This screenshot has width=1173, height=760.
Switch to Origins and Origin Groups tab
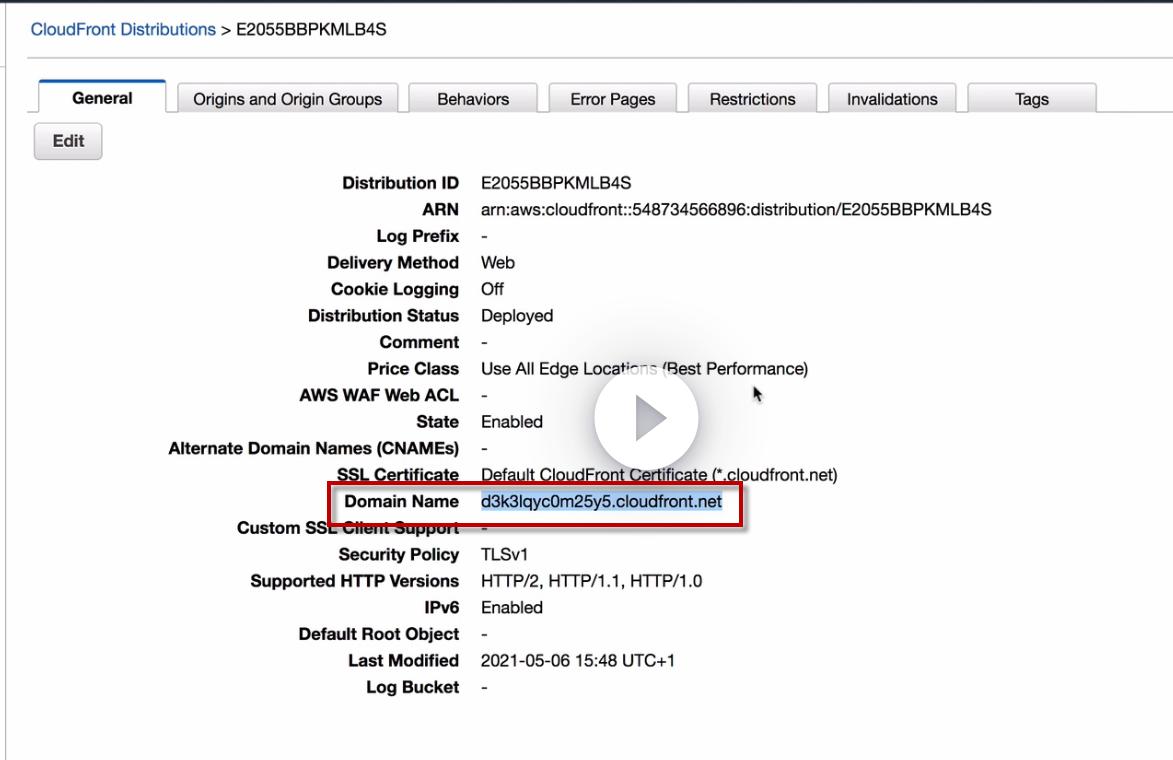click(x=287, y=99)
